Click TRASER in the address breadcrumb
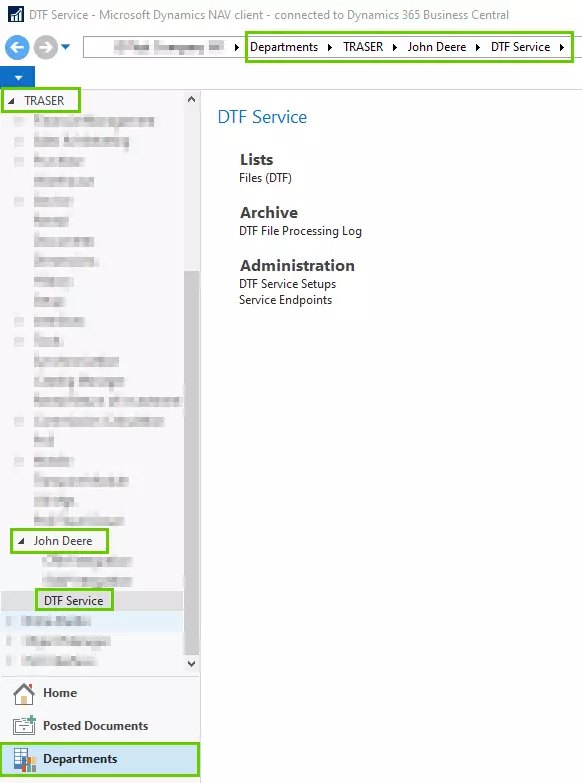 (363, 47)
